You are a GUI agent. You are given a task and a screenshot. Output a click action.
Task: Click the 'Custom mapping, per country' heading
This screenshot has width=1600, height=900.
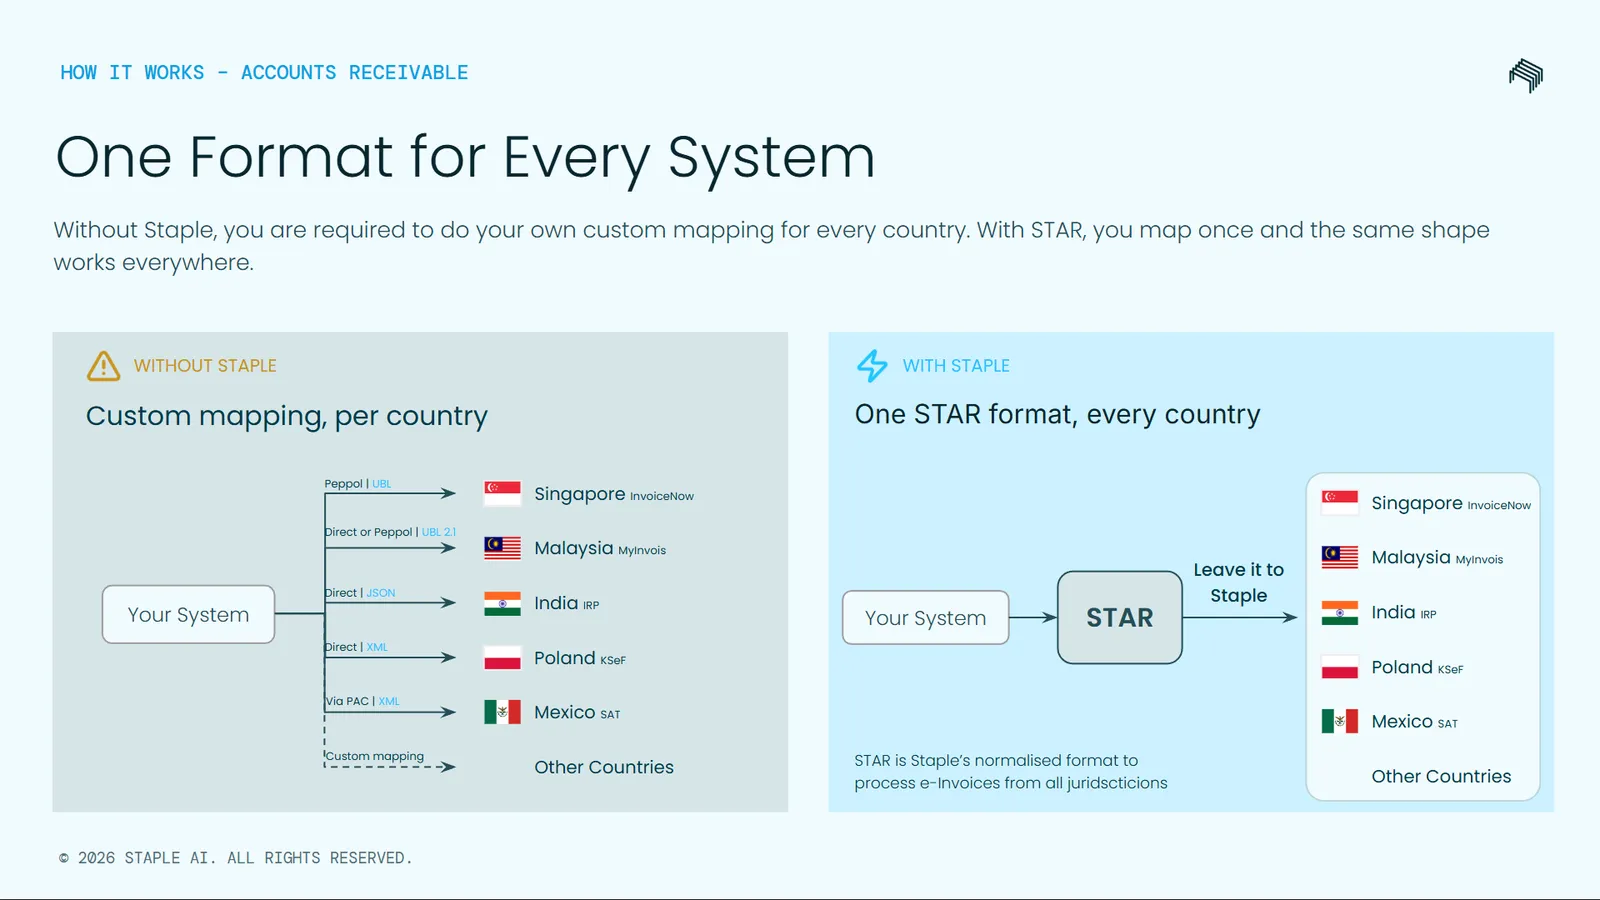[x=287, y=416]
